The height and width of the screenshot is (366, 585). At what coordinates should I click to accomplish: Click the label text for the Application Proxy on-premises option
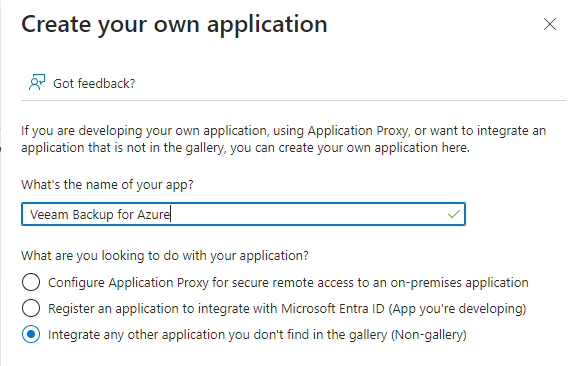click(288, 283)
